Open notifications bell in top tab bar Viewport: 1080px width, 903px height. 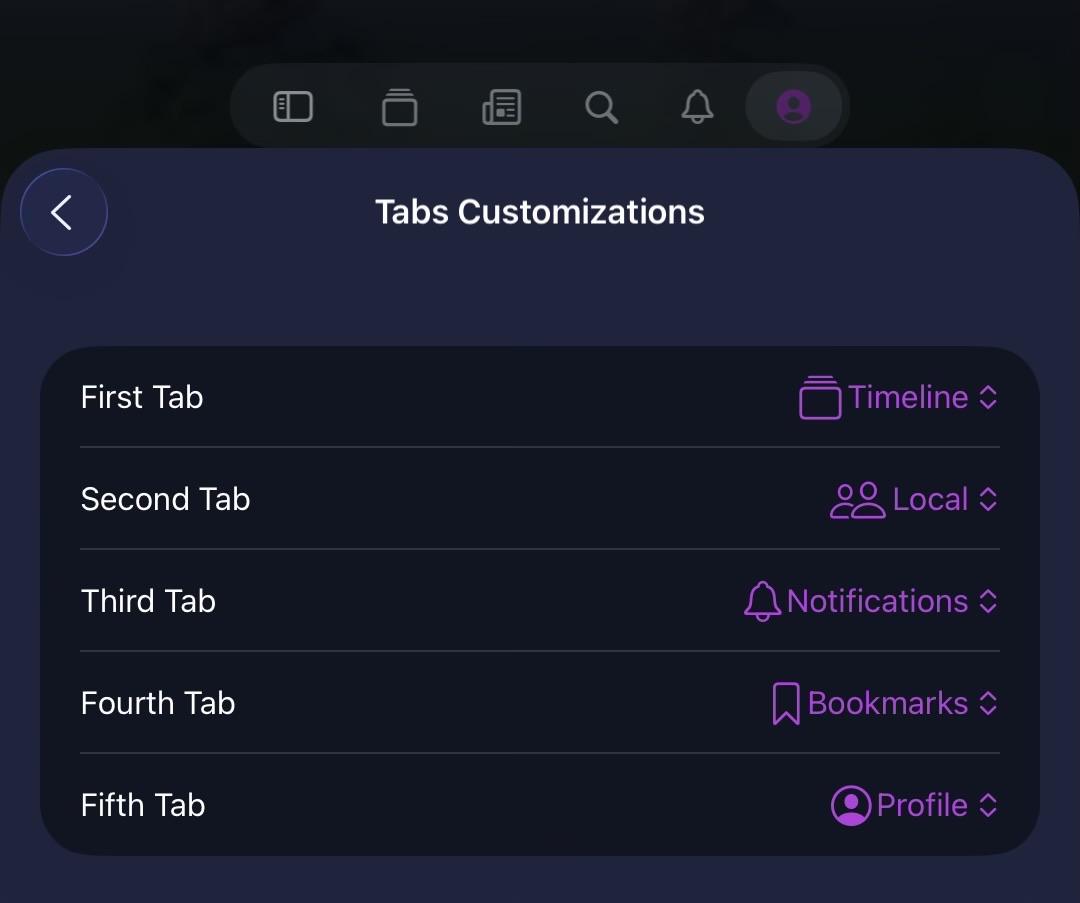(x=697, y=107)
